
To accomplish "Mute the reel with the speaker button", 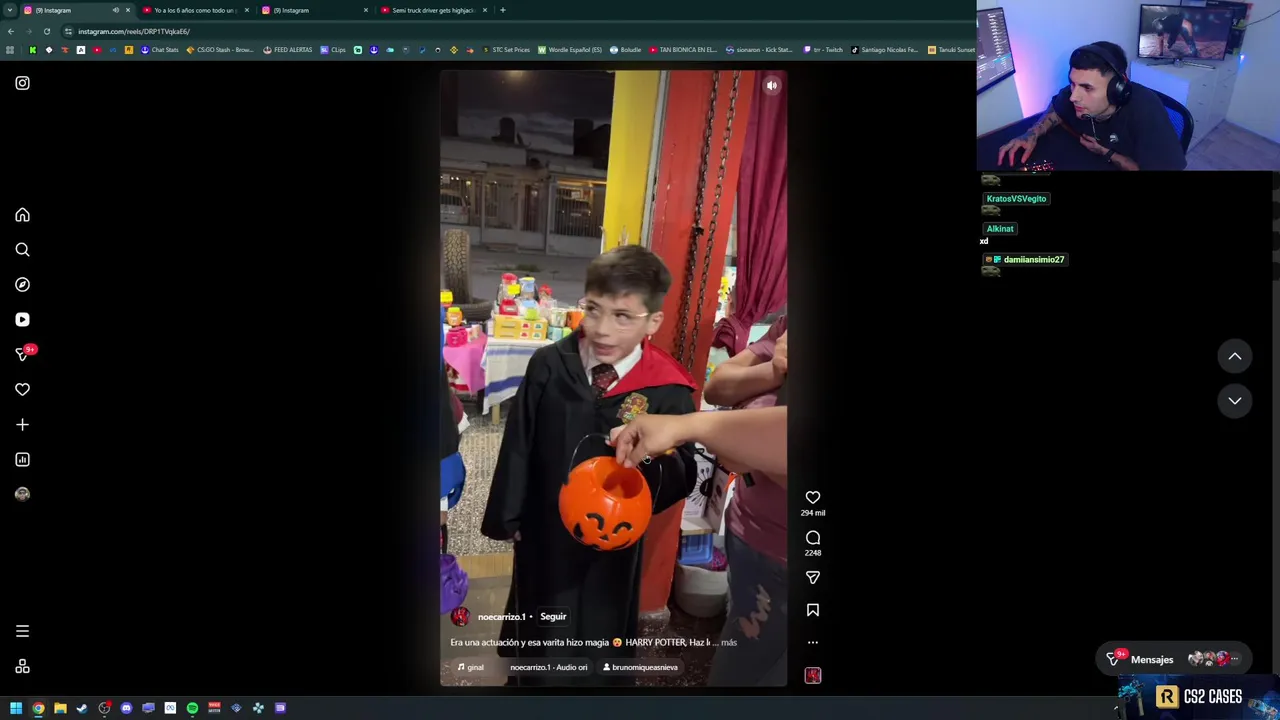I will [x=771, y=86].
